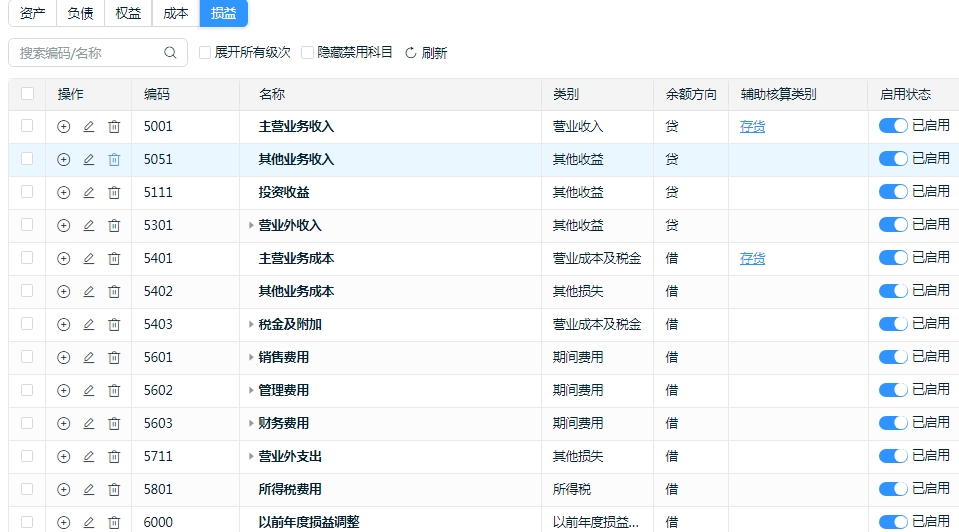This screenshot has width=959, height=532.
Task: Expand the 营业外收入 tree row
Action: click(251, 226)
